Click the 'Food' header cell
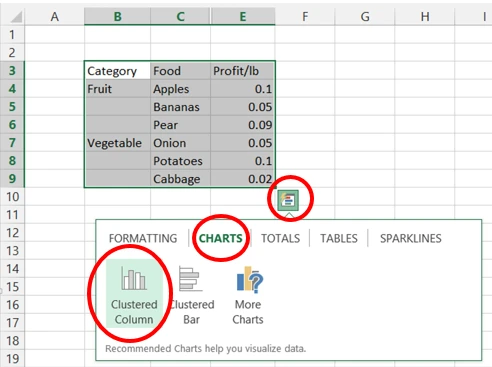This screenshot has width=492, height=367. pyautogui.click(x=180, y=71)
